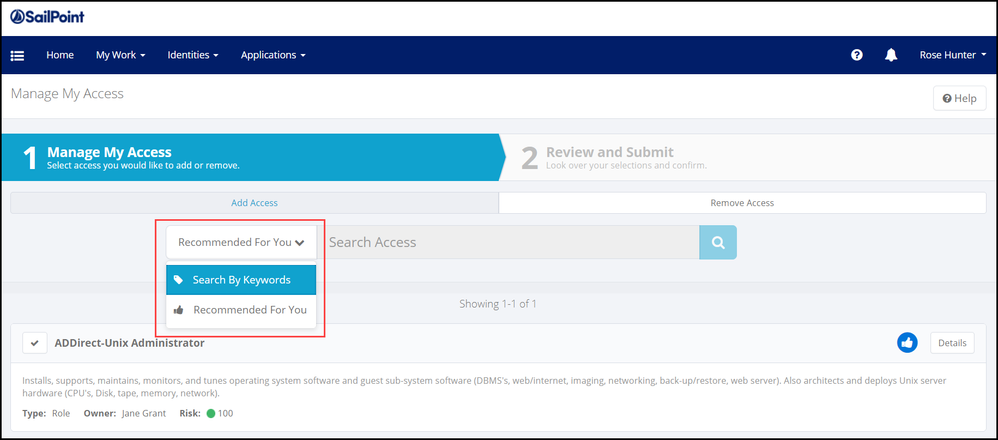Switch to the Remove Access tab
This screenshot has height=440, width=998.
(742, 203)
